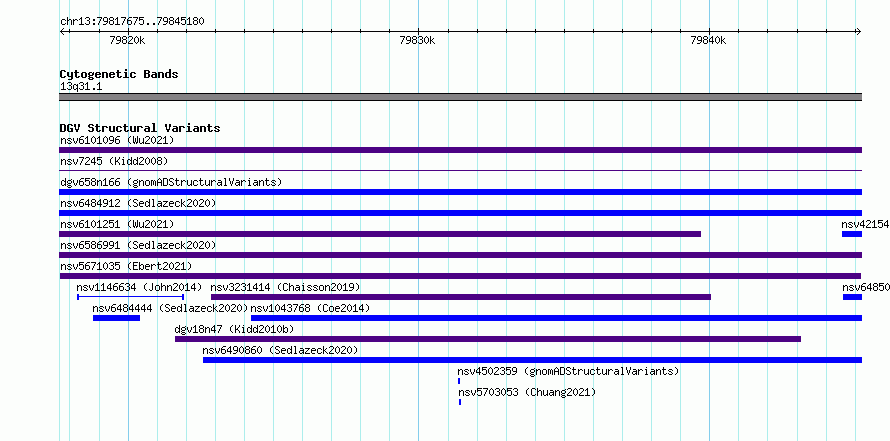Click the nsv6484444 (Sedlazeck2020) short blue bar
The image size is (890, 441).
pyautogui.click(x=116, y=318)
